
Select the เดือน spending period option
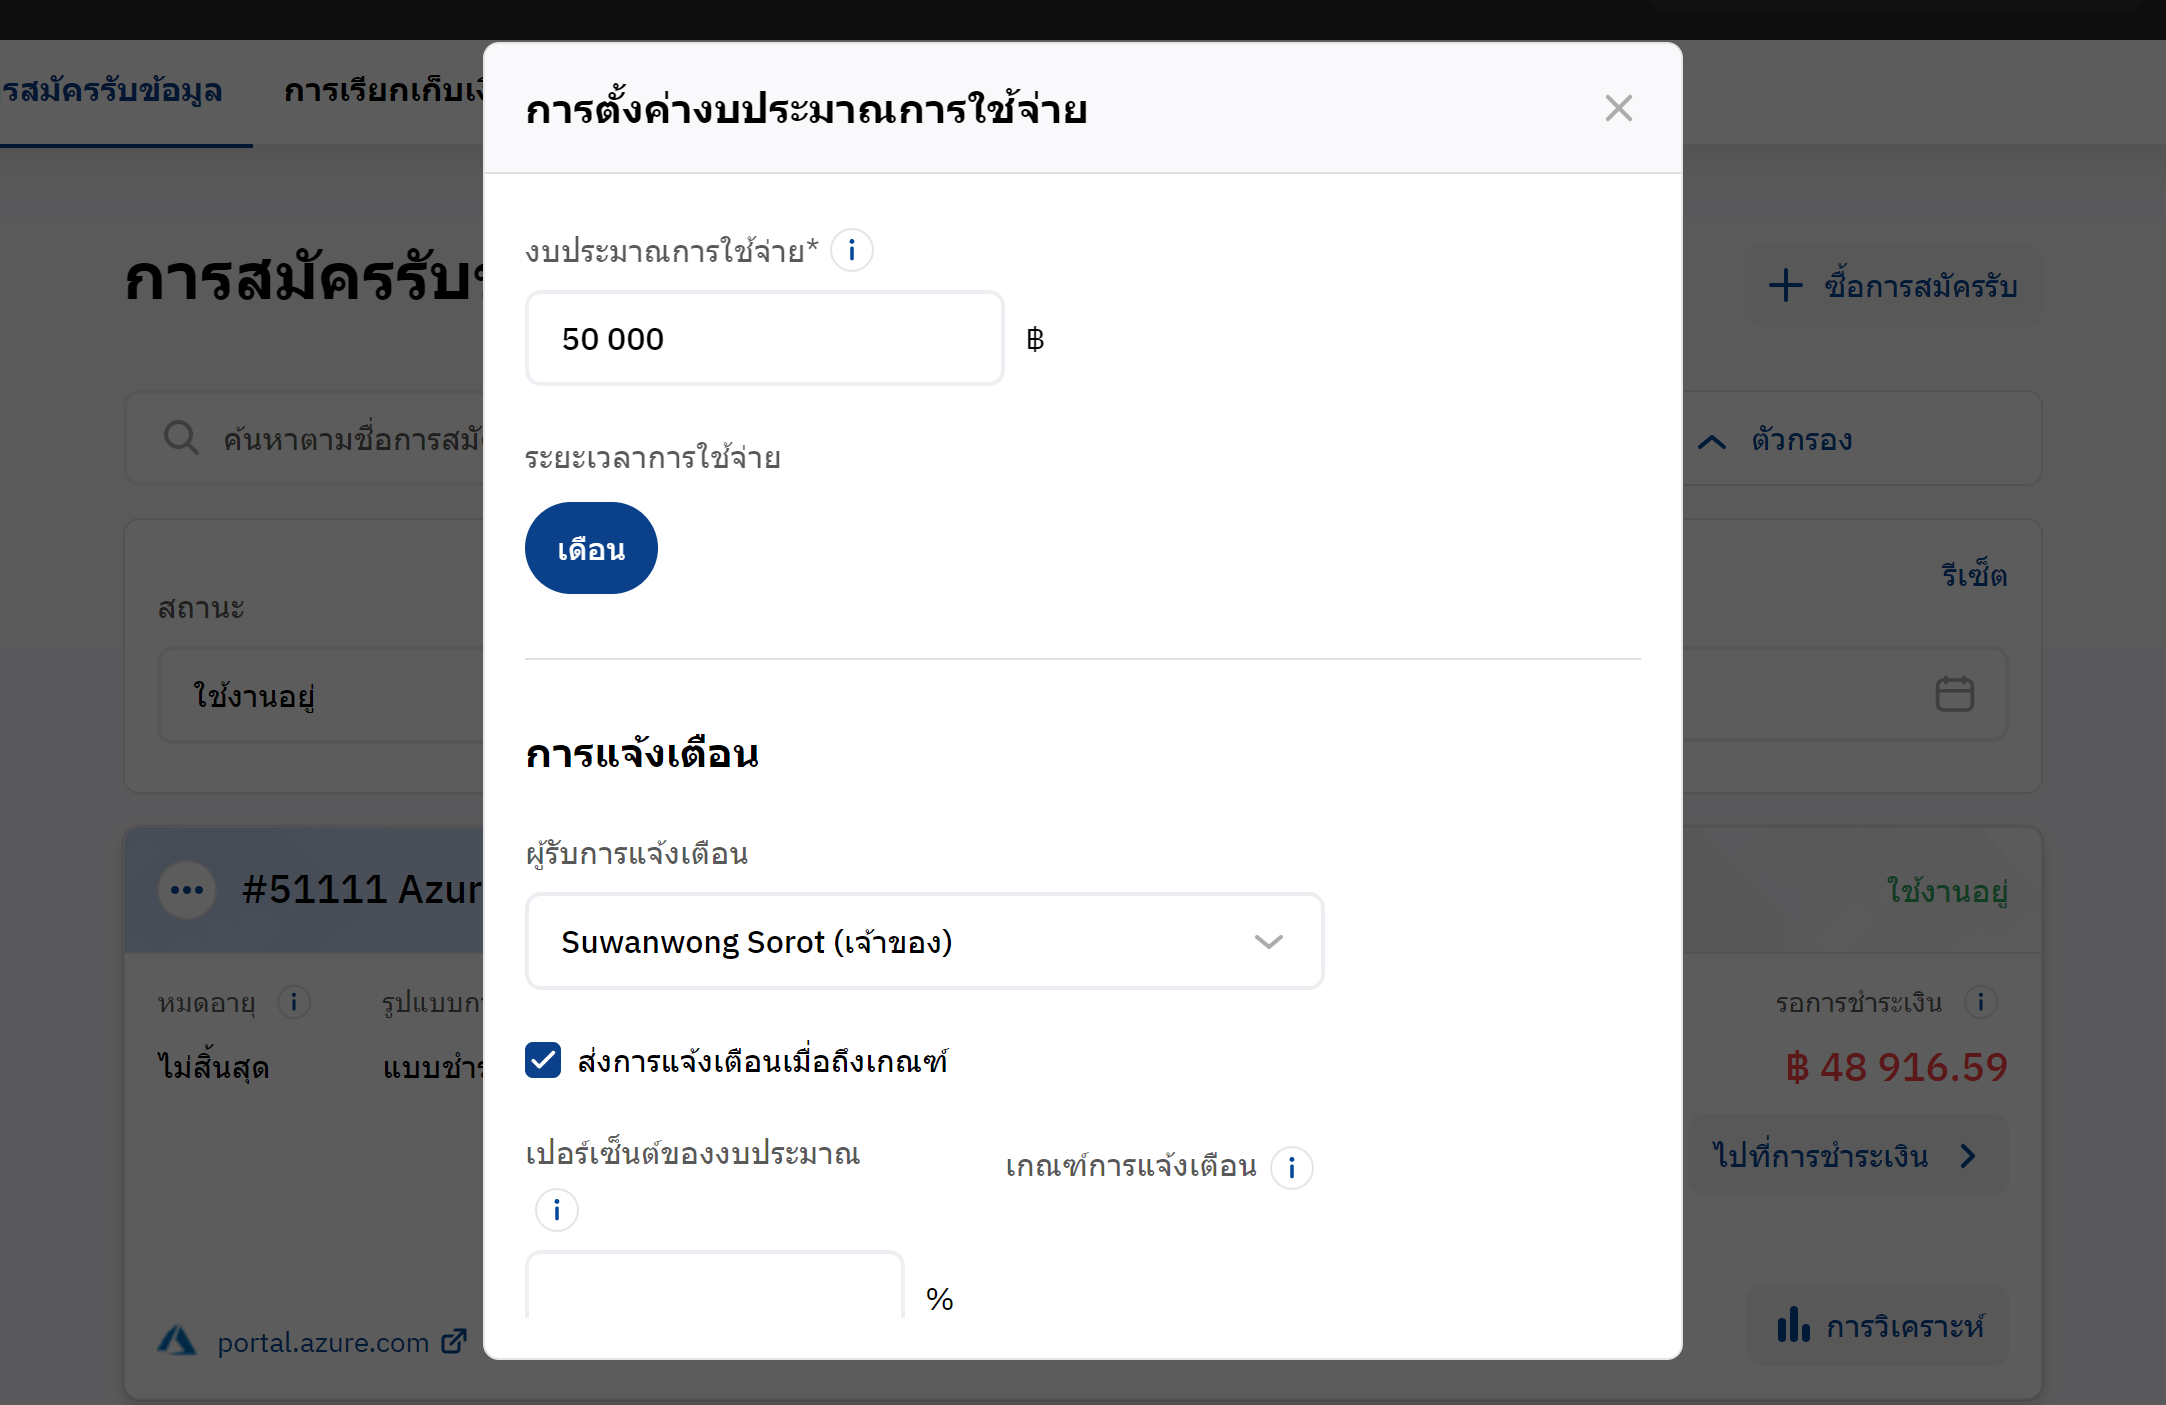591,548
